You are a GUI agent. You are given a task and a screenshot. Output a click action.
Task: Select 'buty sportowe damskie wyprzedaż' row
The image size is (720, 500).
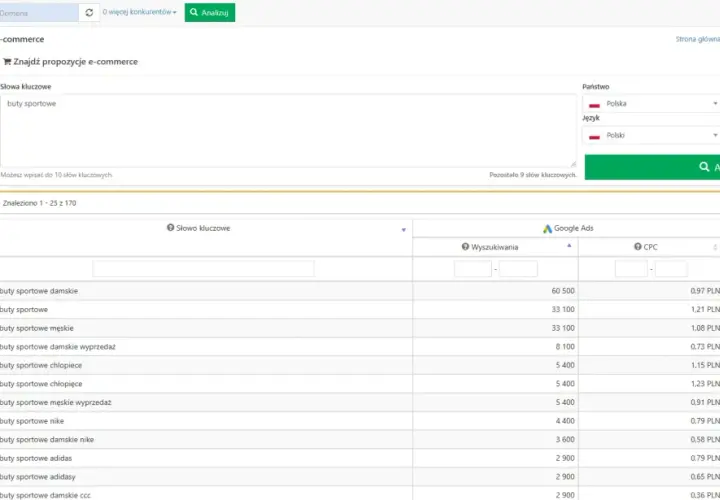[360, 347]
